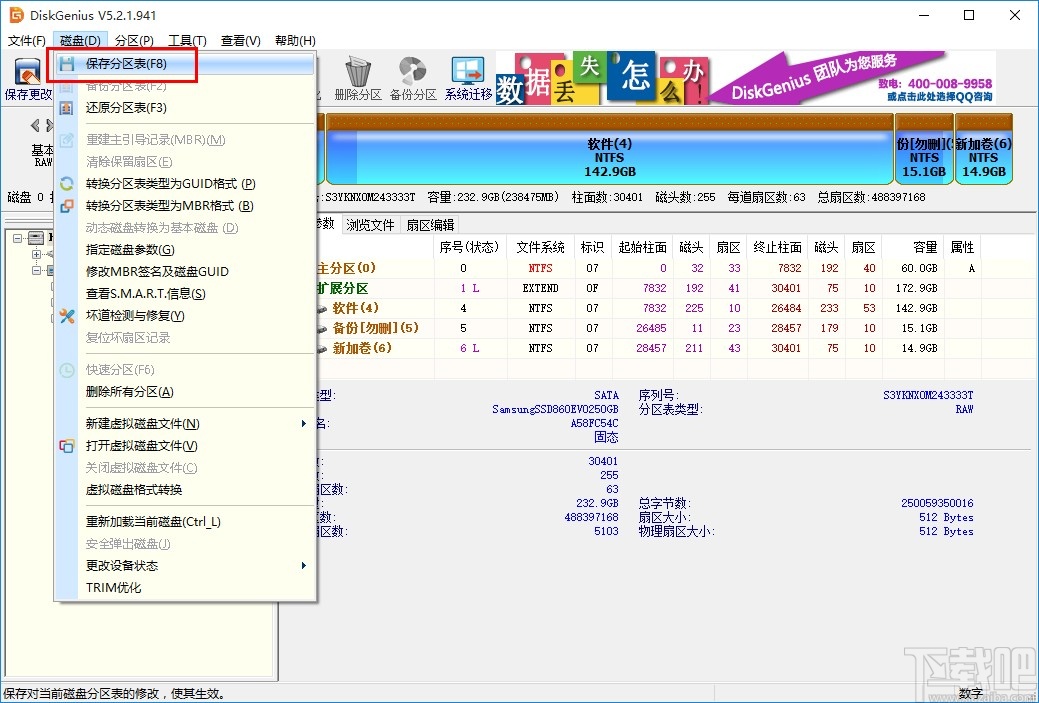Click the previous disk left arrow
The height and width of the screenshot is (703, 1039).
click(x=35, y=126)
